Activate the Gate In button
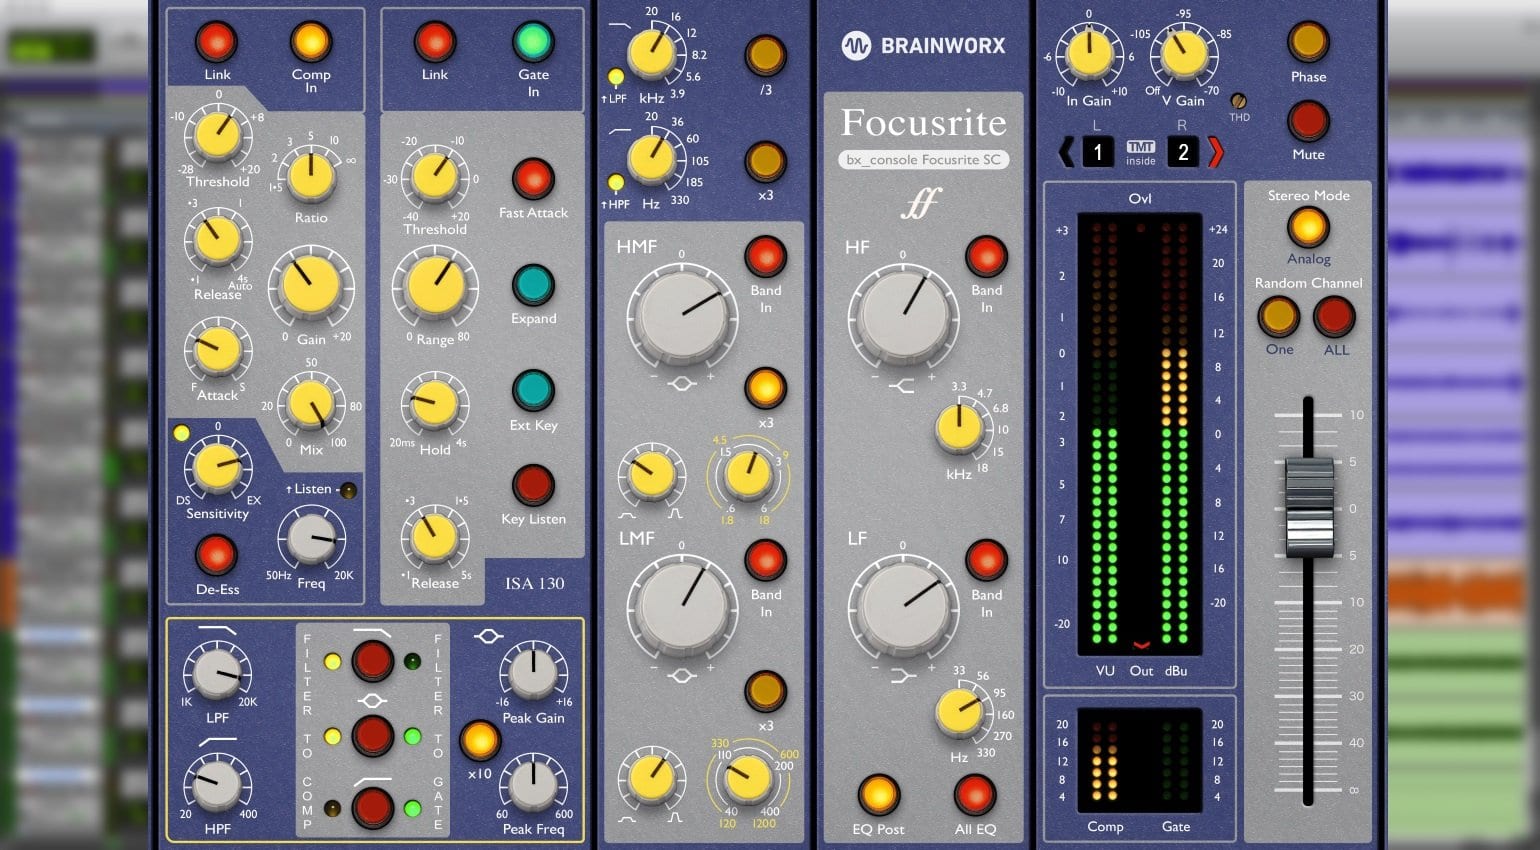This screenshot has height=850, width=1540. 531,42
